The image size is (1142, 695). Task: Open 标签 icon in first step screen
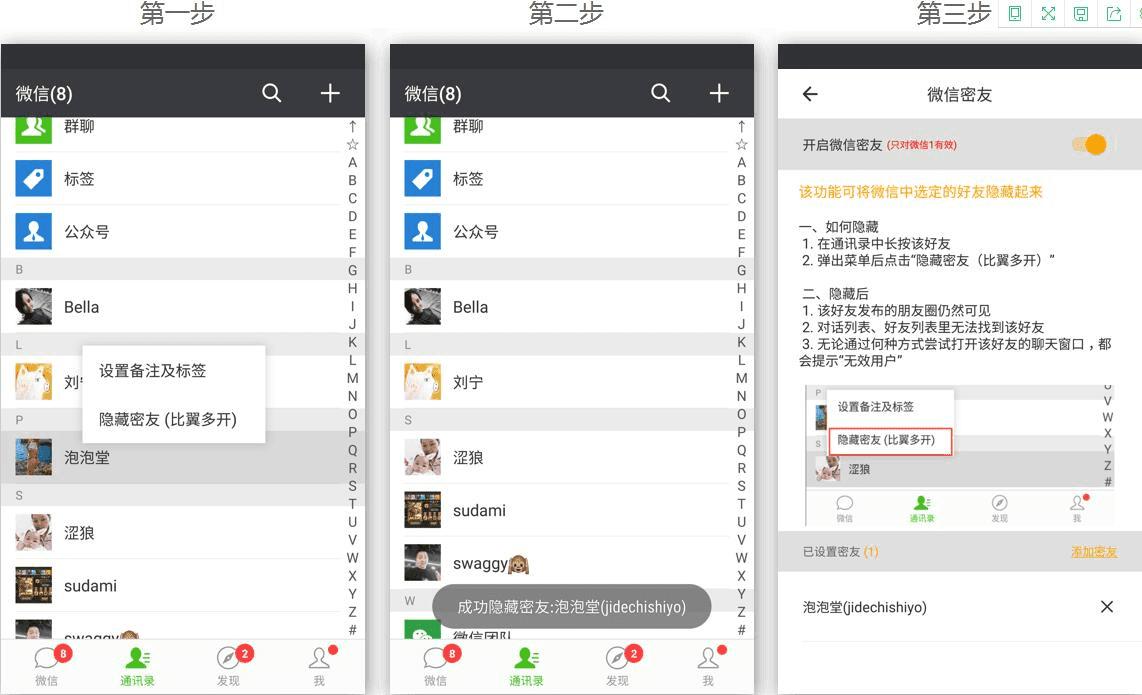34,178
